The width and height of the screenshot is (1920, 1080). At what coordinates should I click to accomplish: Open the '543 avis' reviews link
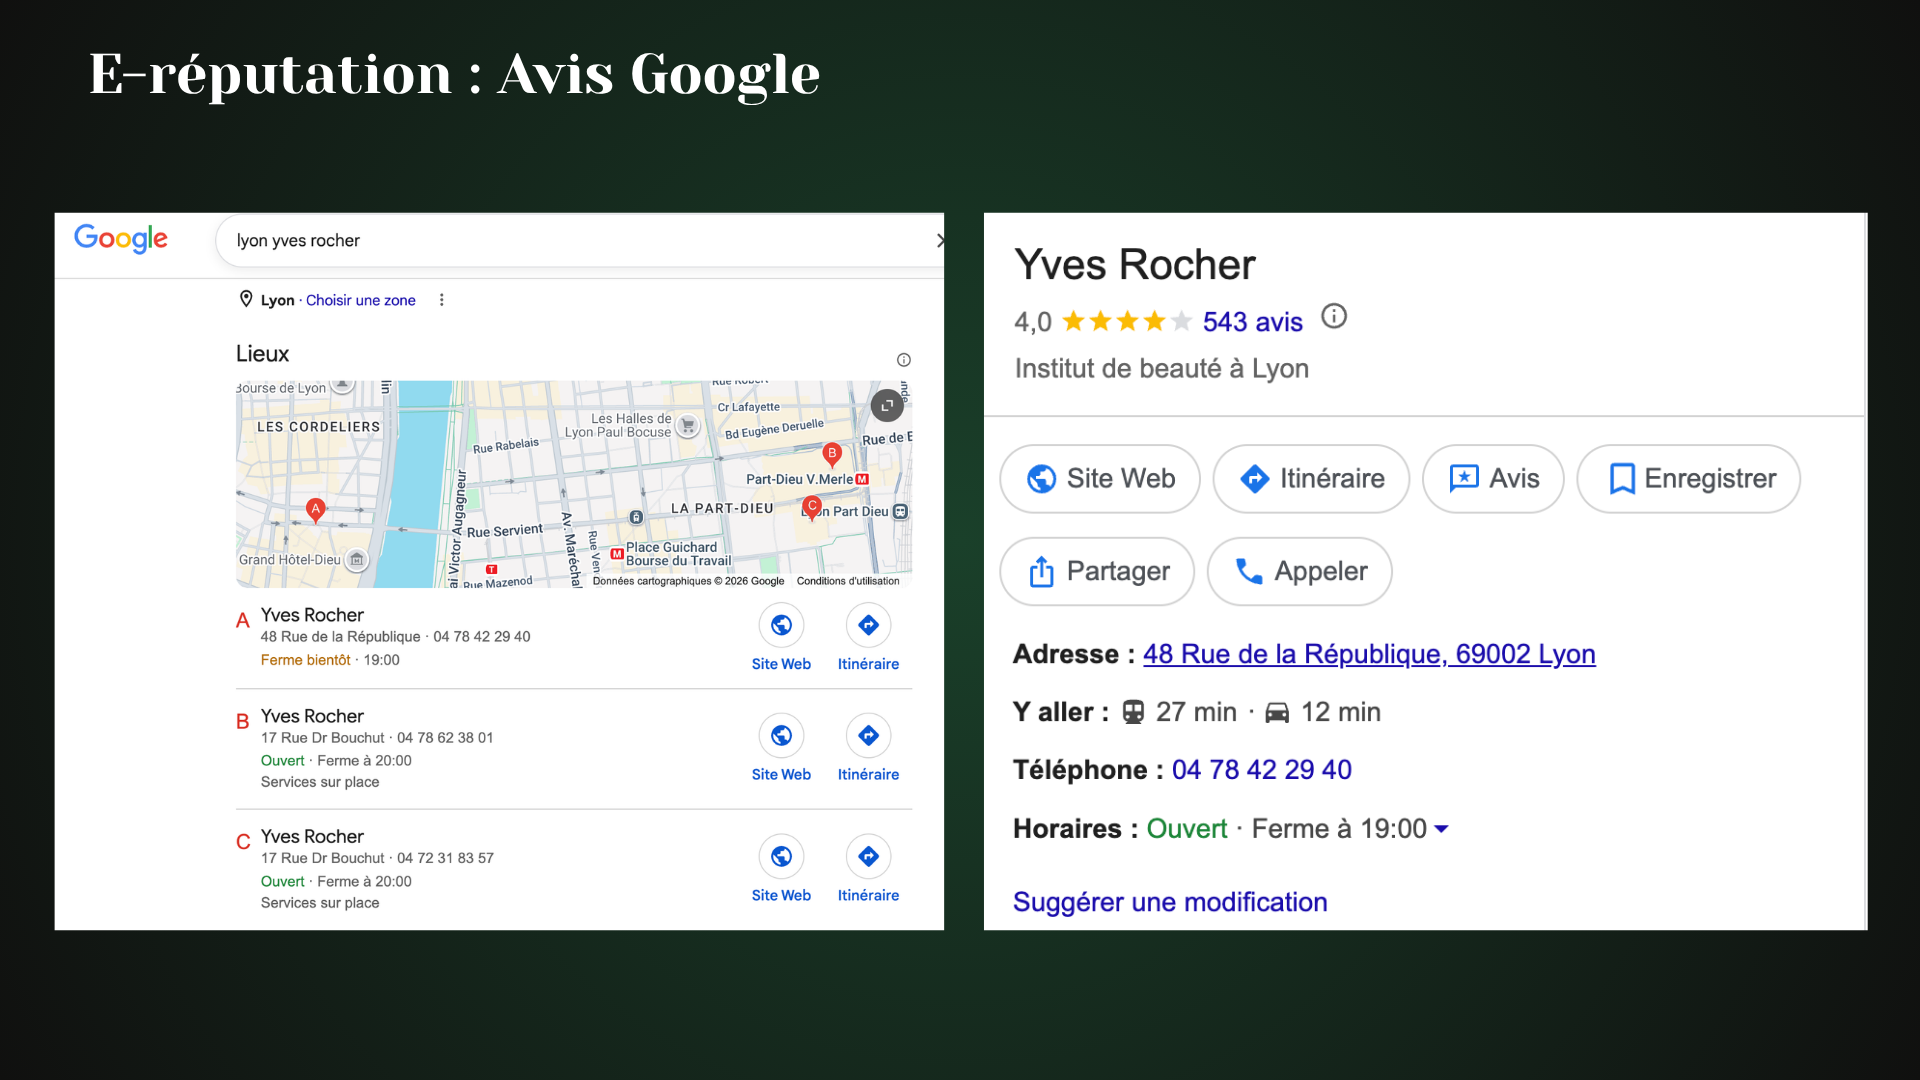point(1253,322)
